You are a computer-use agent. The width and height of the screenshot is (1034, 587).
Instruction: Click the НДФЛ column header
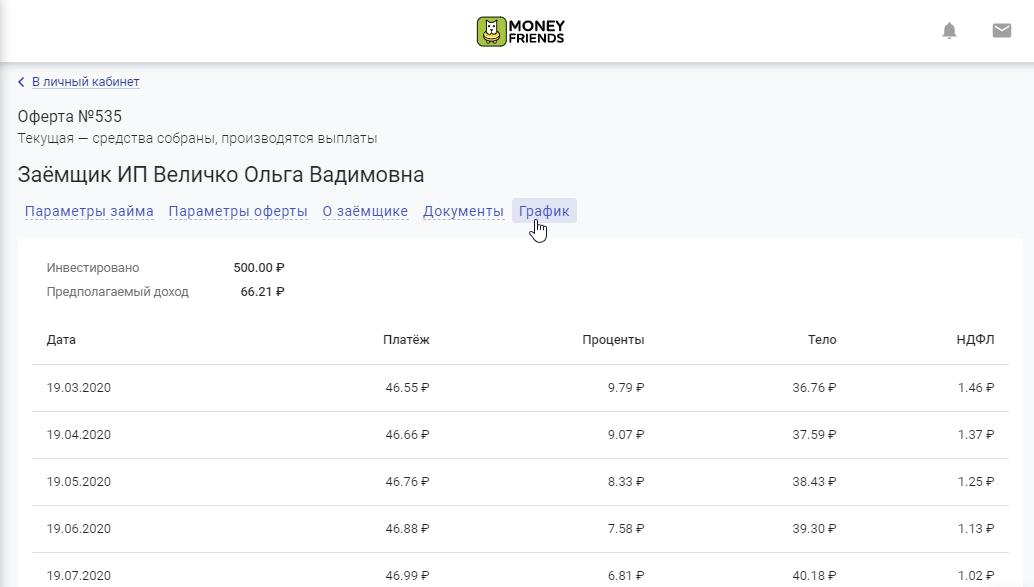[x=975, y=340]
